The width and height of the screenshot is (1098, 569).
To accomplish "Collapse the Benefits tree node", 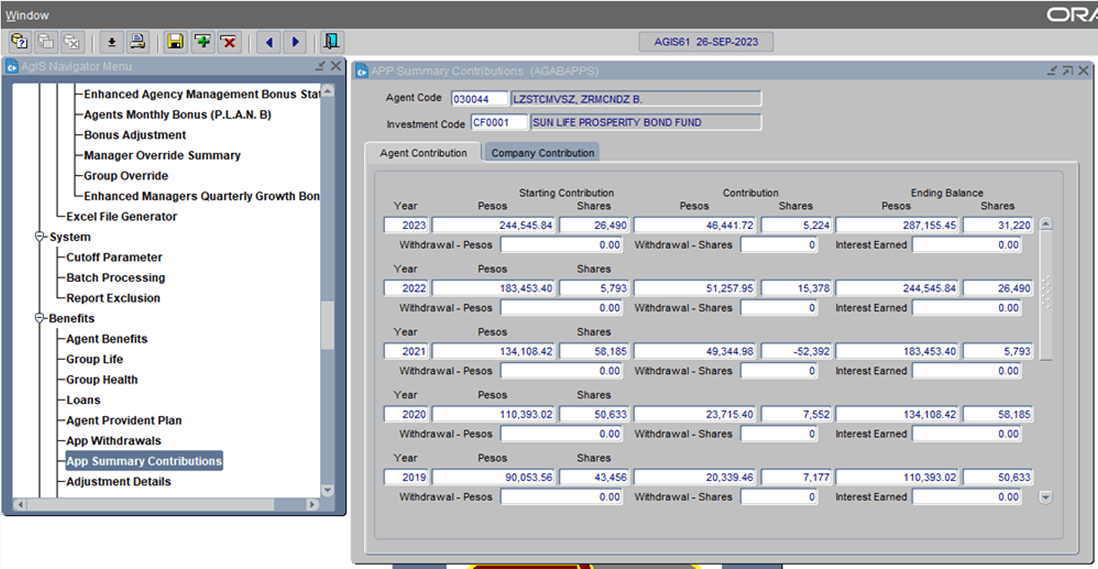I will pos(41,318).
